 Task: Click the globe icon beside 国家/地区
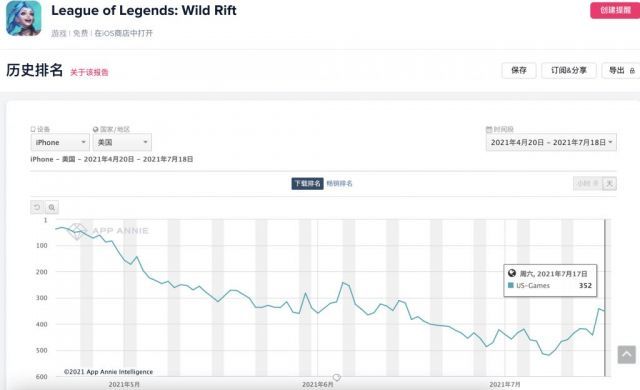[96, 129]
